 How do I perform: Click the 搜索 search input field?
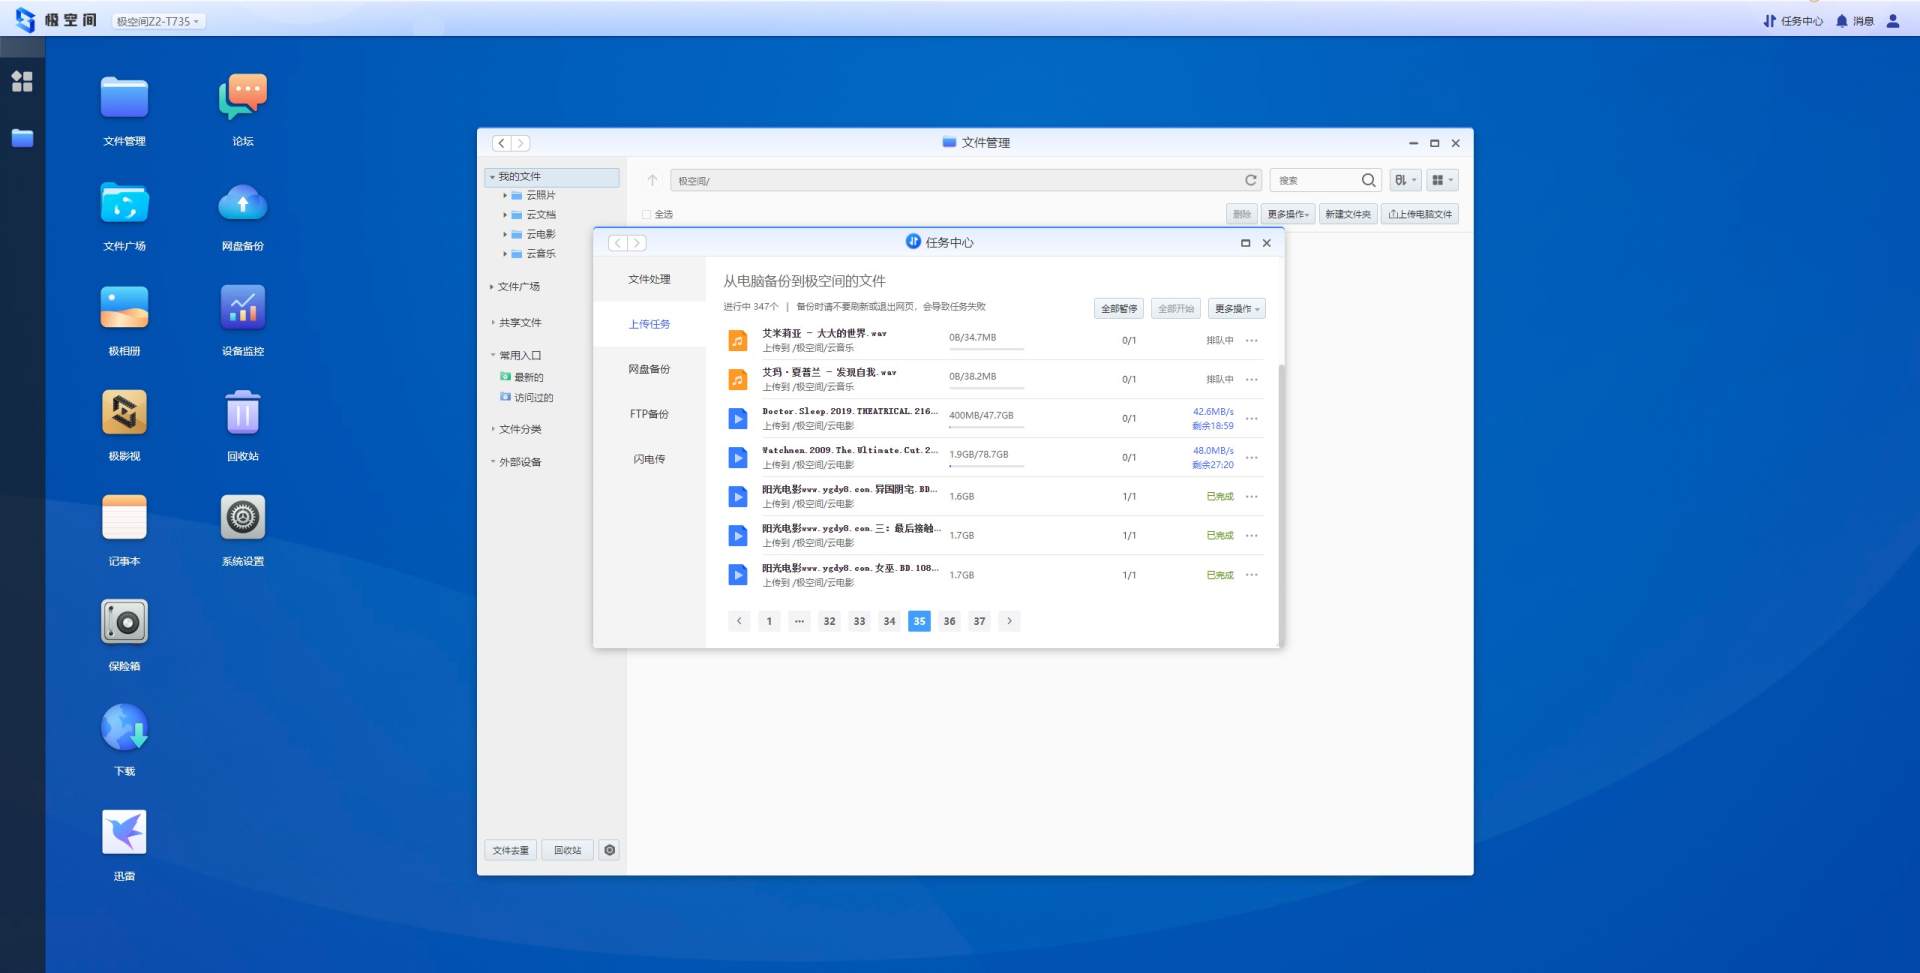1315,180
